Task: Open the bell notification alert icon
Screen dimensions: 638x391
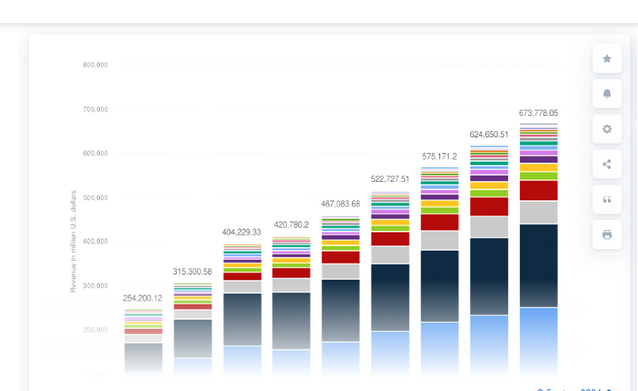Action: point(607,94)
